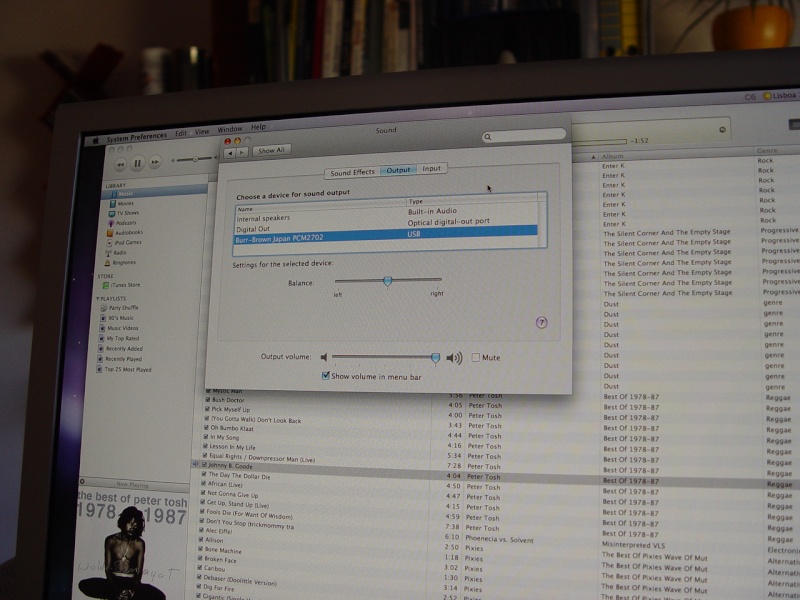Click the Now Playing artwork header
This screenshot has width=800, height=600.
point(134,484)
